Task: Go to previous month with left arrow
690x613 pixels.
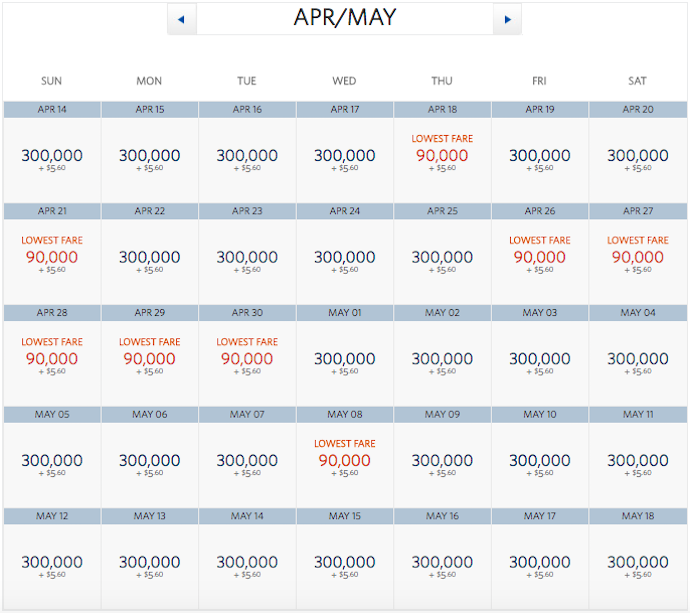Action: click(x=181, y=19)
